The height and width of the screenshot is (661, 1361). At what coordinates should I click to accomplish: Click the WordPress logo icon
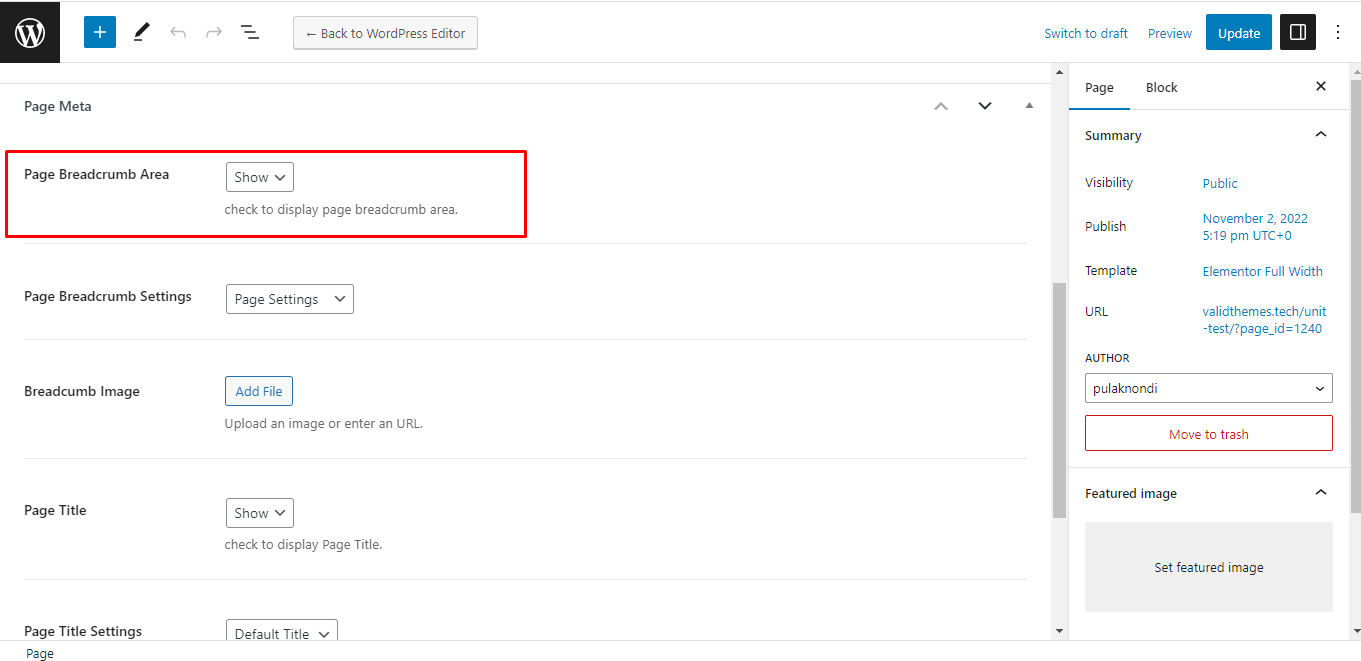point(30,32)
